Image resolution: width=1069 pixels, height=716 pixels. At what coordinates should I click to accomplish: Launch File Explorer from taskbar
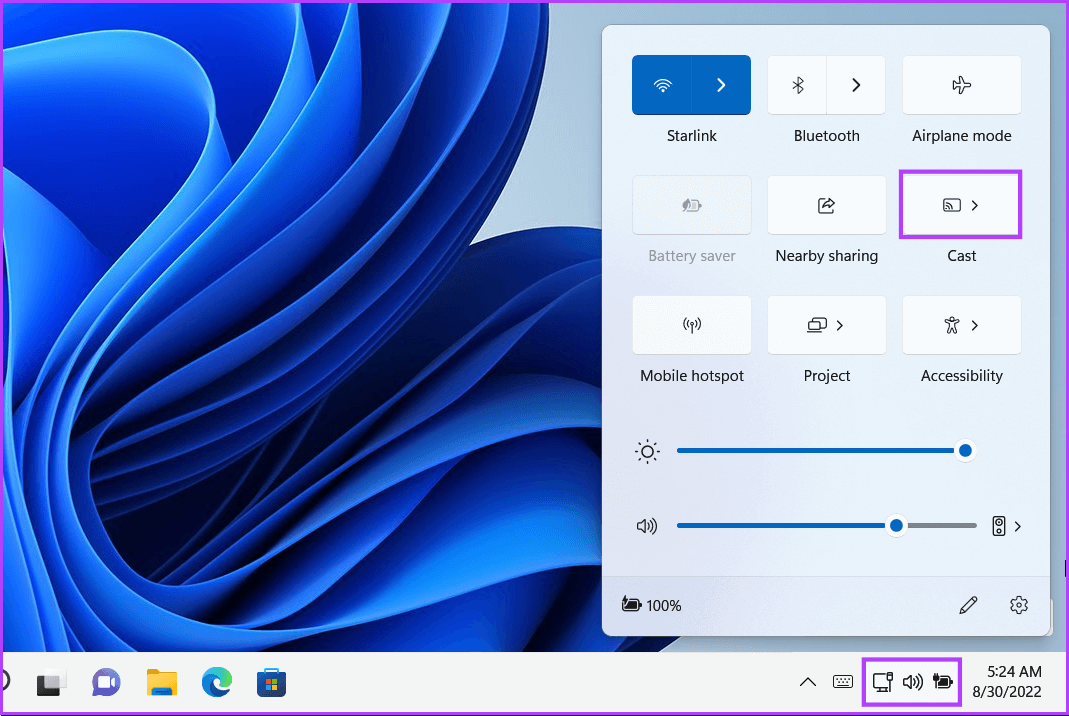(162, 683)
